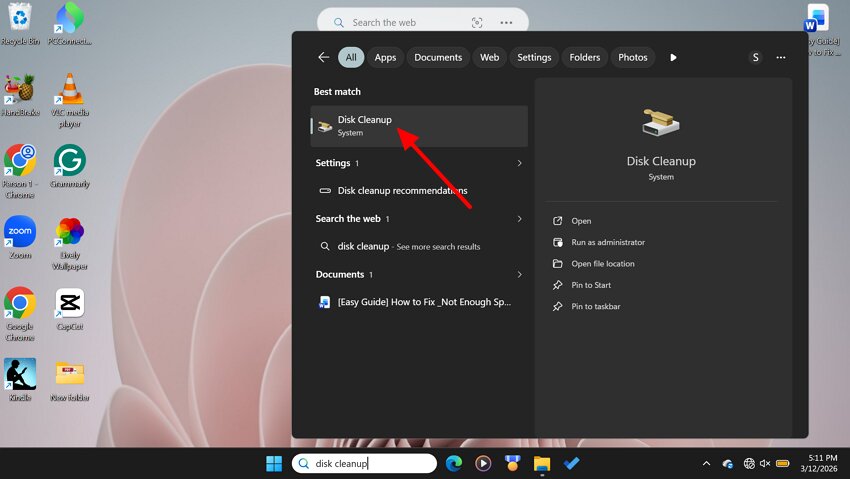
Task: Select disk cleanup web search result
Action: tap(419, 247)
